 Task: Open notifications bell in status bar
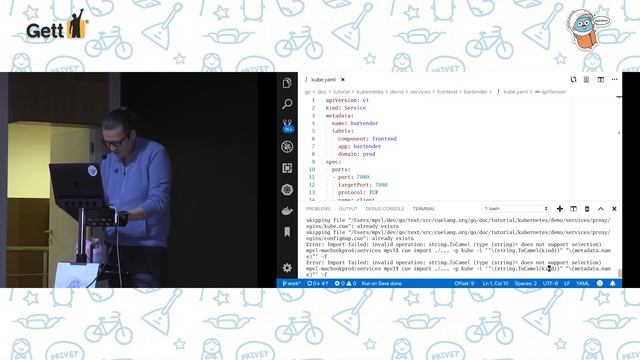[x=613, y=283]
